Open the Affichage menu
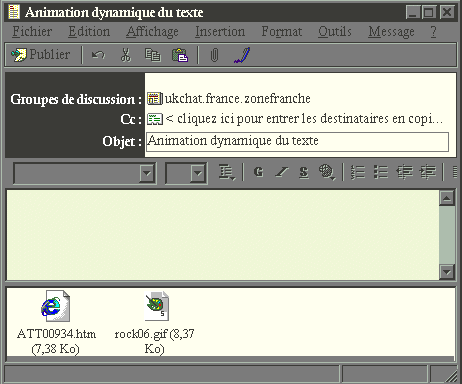Image resolution: width=462 pixels, height=384 pixels. pyautogui.click(x=152, y=32)
